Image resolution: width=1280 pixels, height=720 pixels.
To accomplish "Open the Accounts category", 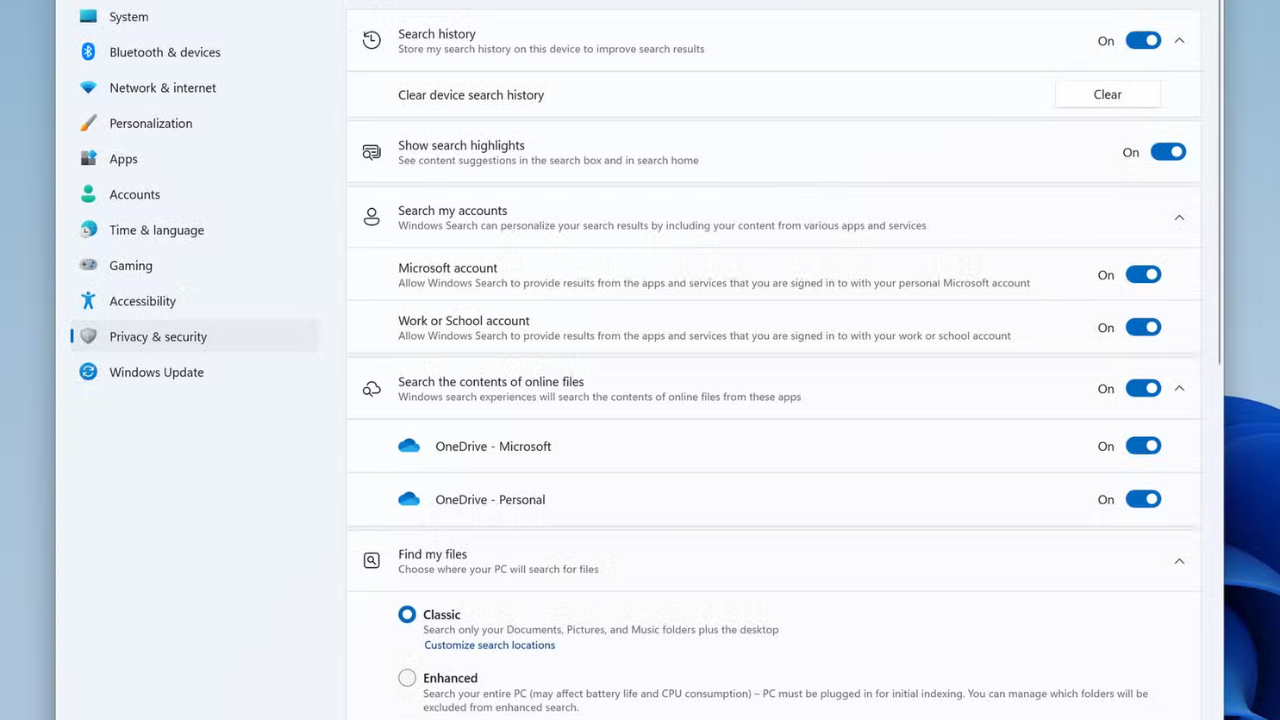I will tap(195, 194).
